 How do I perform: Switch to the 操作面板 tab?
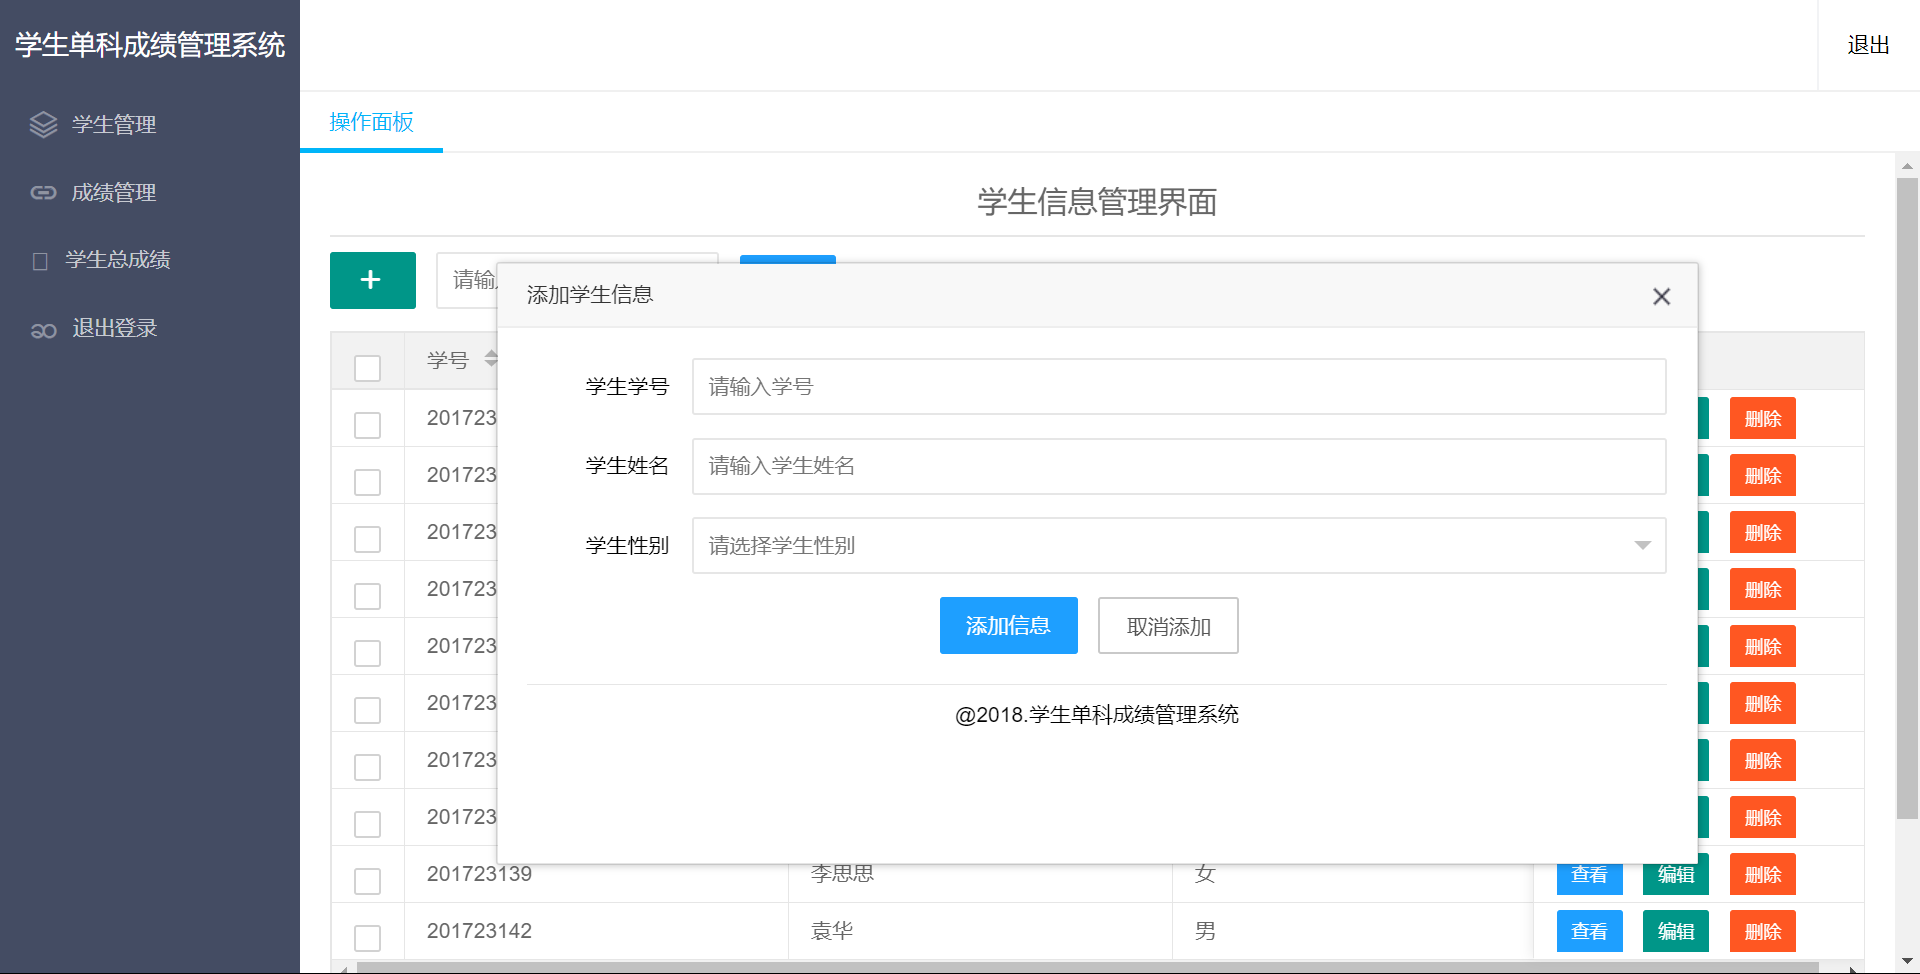[371, 122]
